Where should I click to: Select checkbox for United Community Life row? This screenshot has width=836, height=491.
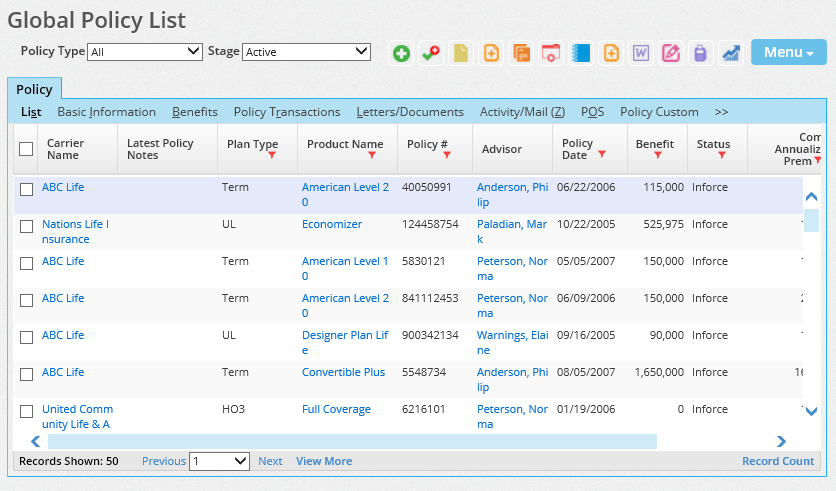[x=27, y=411]
